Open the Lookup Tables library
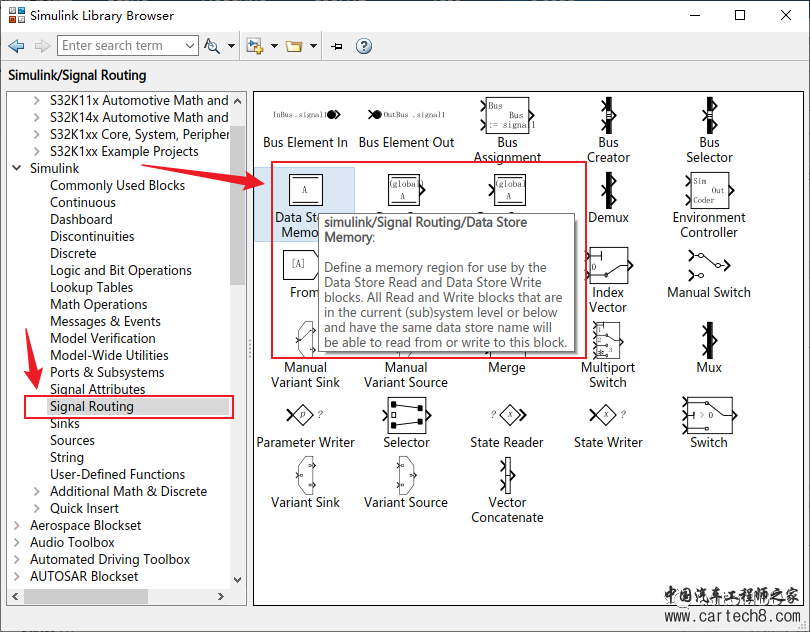 tap(91, 288)
